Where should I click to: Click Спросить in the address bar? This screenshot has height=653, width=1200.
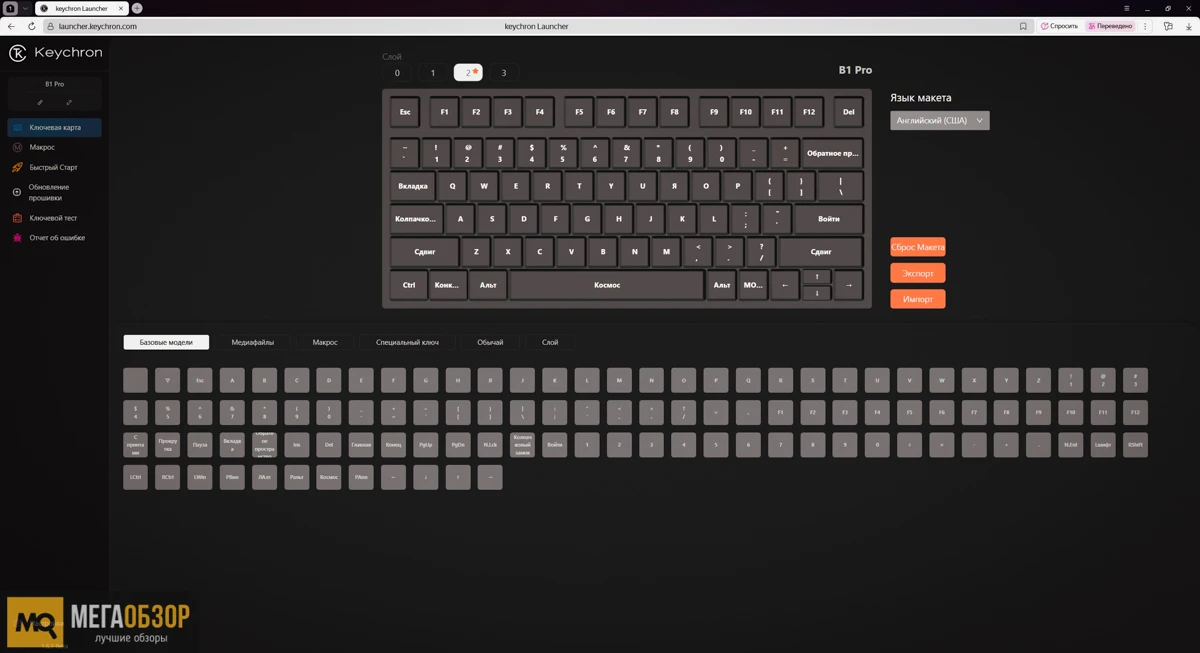(x=1059, y=26)
